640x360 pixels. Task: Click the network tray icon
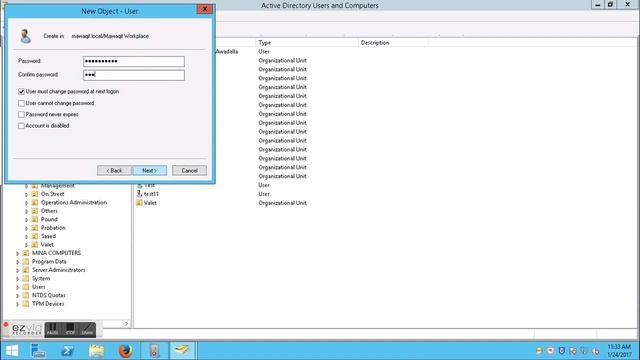pos(584,351)
